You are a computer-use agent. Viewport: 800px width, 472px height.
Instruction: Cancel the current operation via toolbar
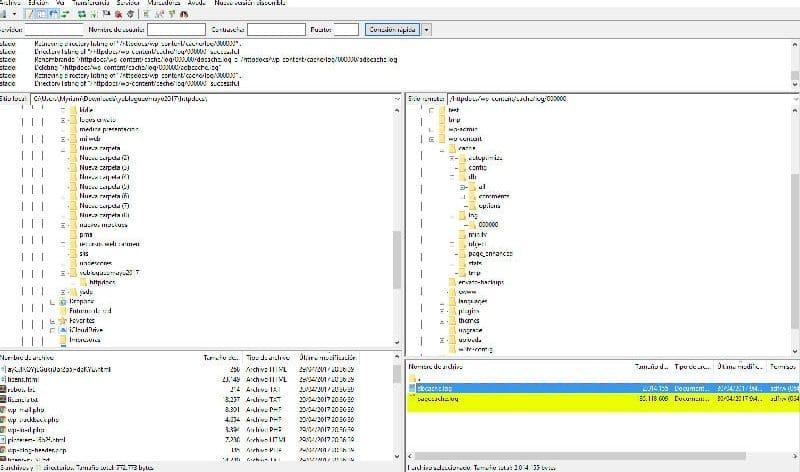[x=106, y=14]
